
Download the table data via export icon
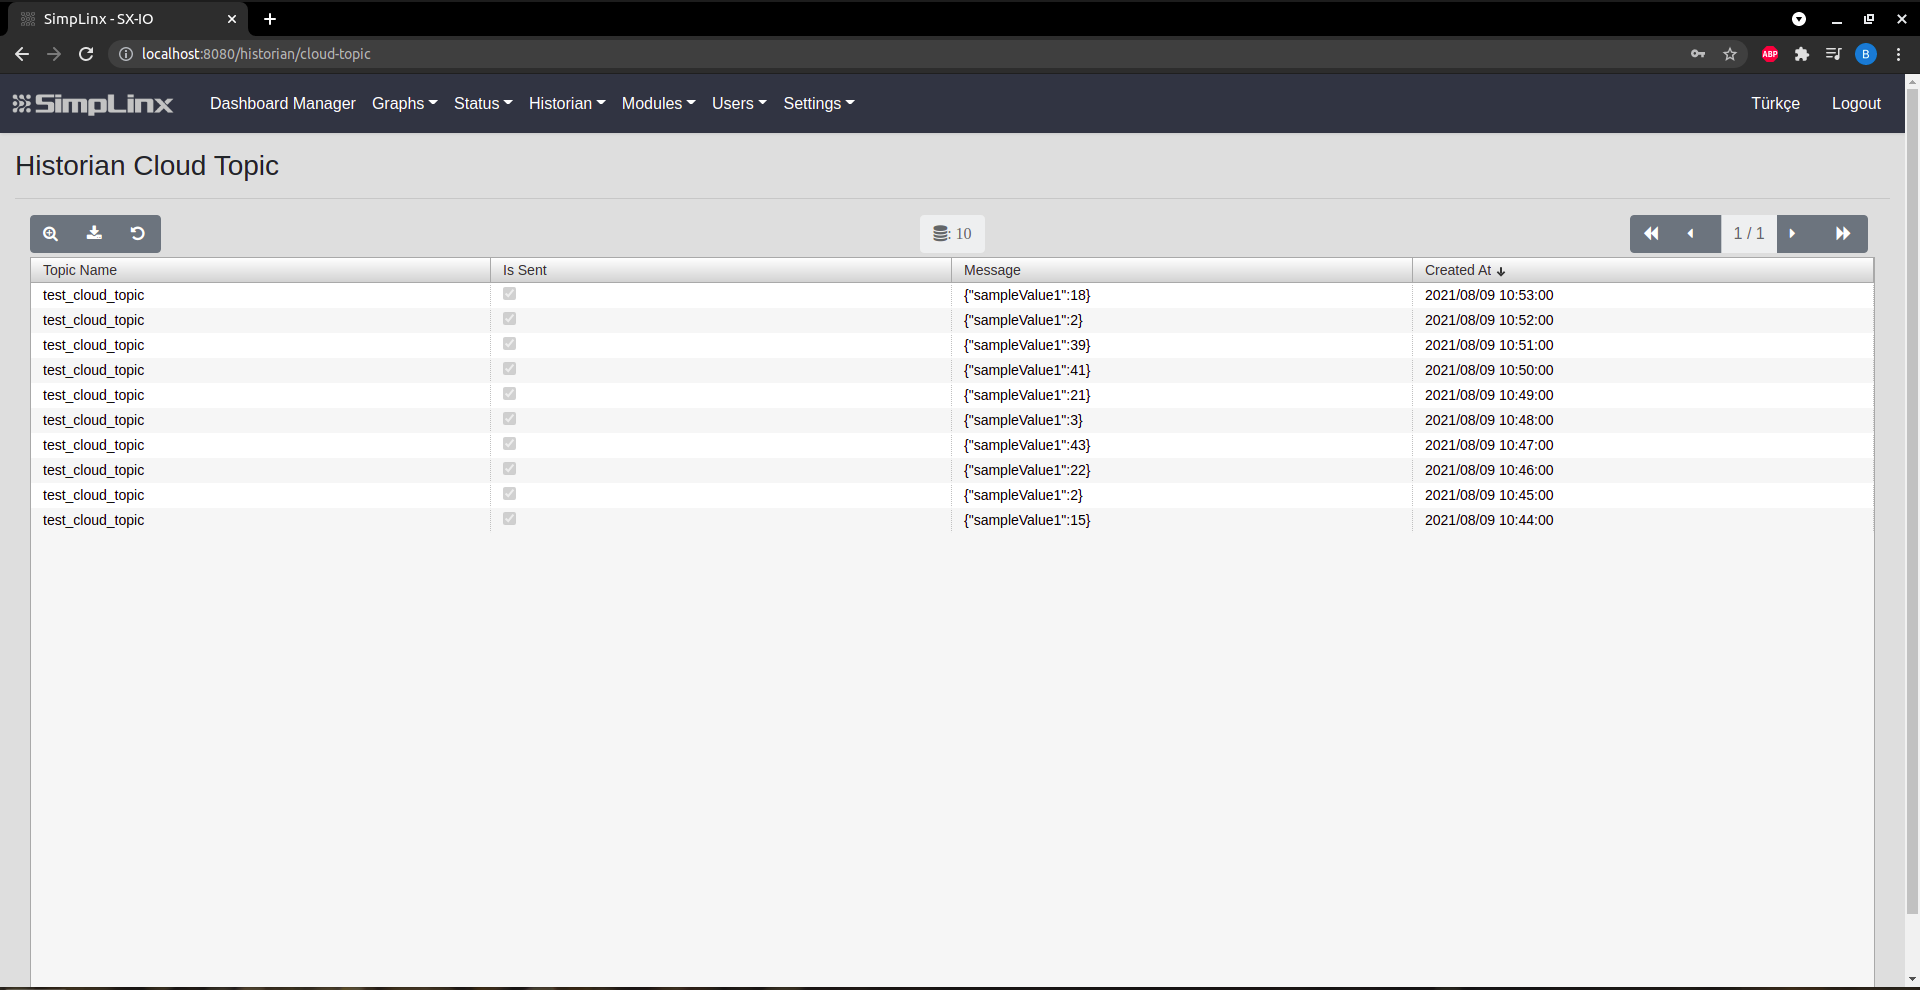[x=94, y=234]
